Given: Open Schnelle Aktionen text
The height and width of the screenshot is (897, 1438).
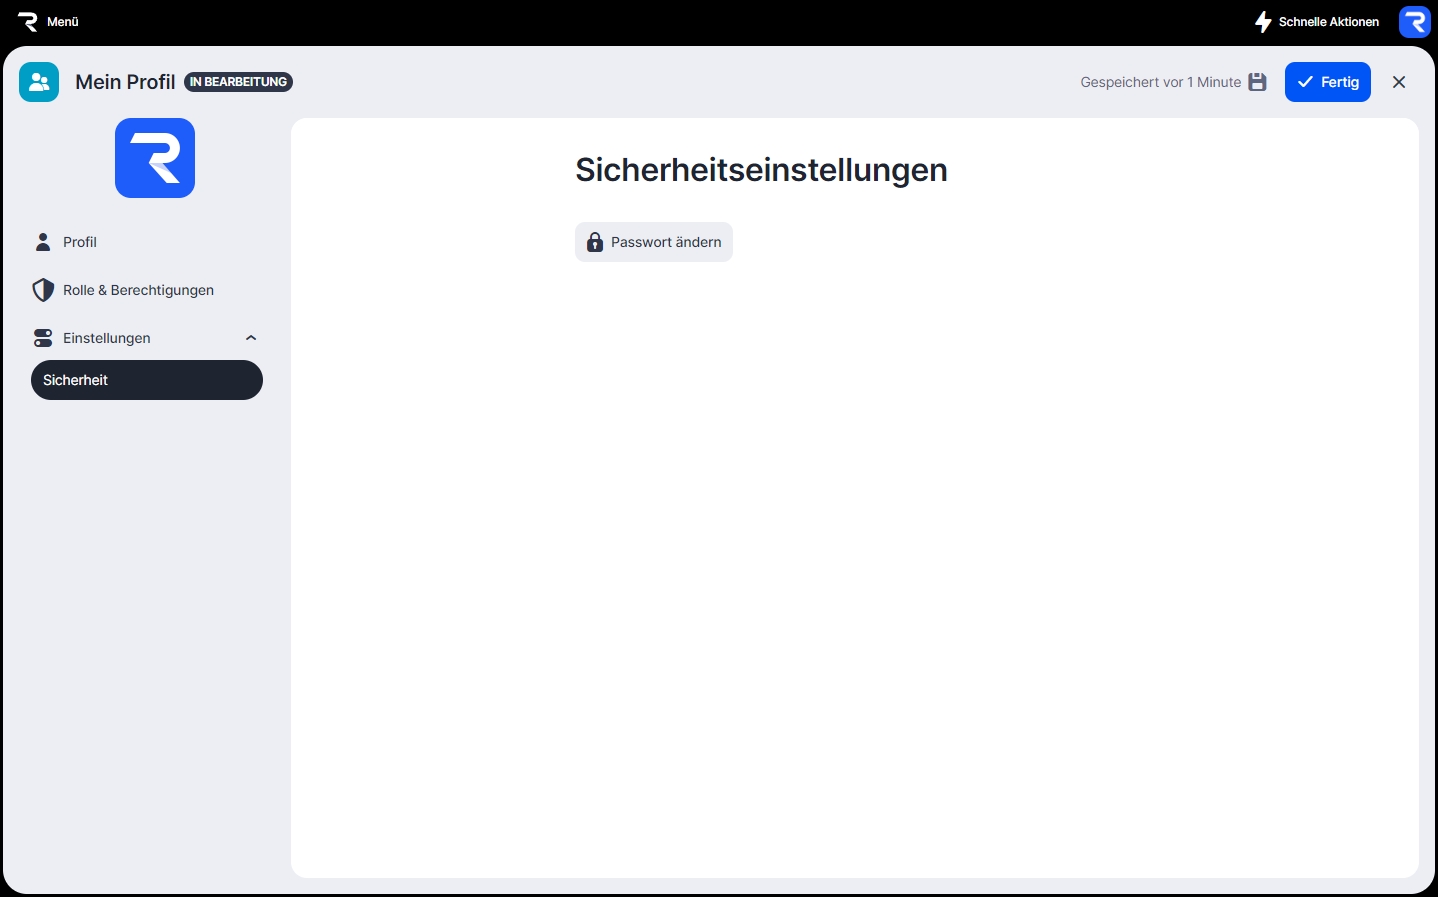Looking at the screenshot, I should (1328, 22).
